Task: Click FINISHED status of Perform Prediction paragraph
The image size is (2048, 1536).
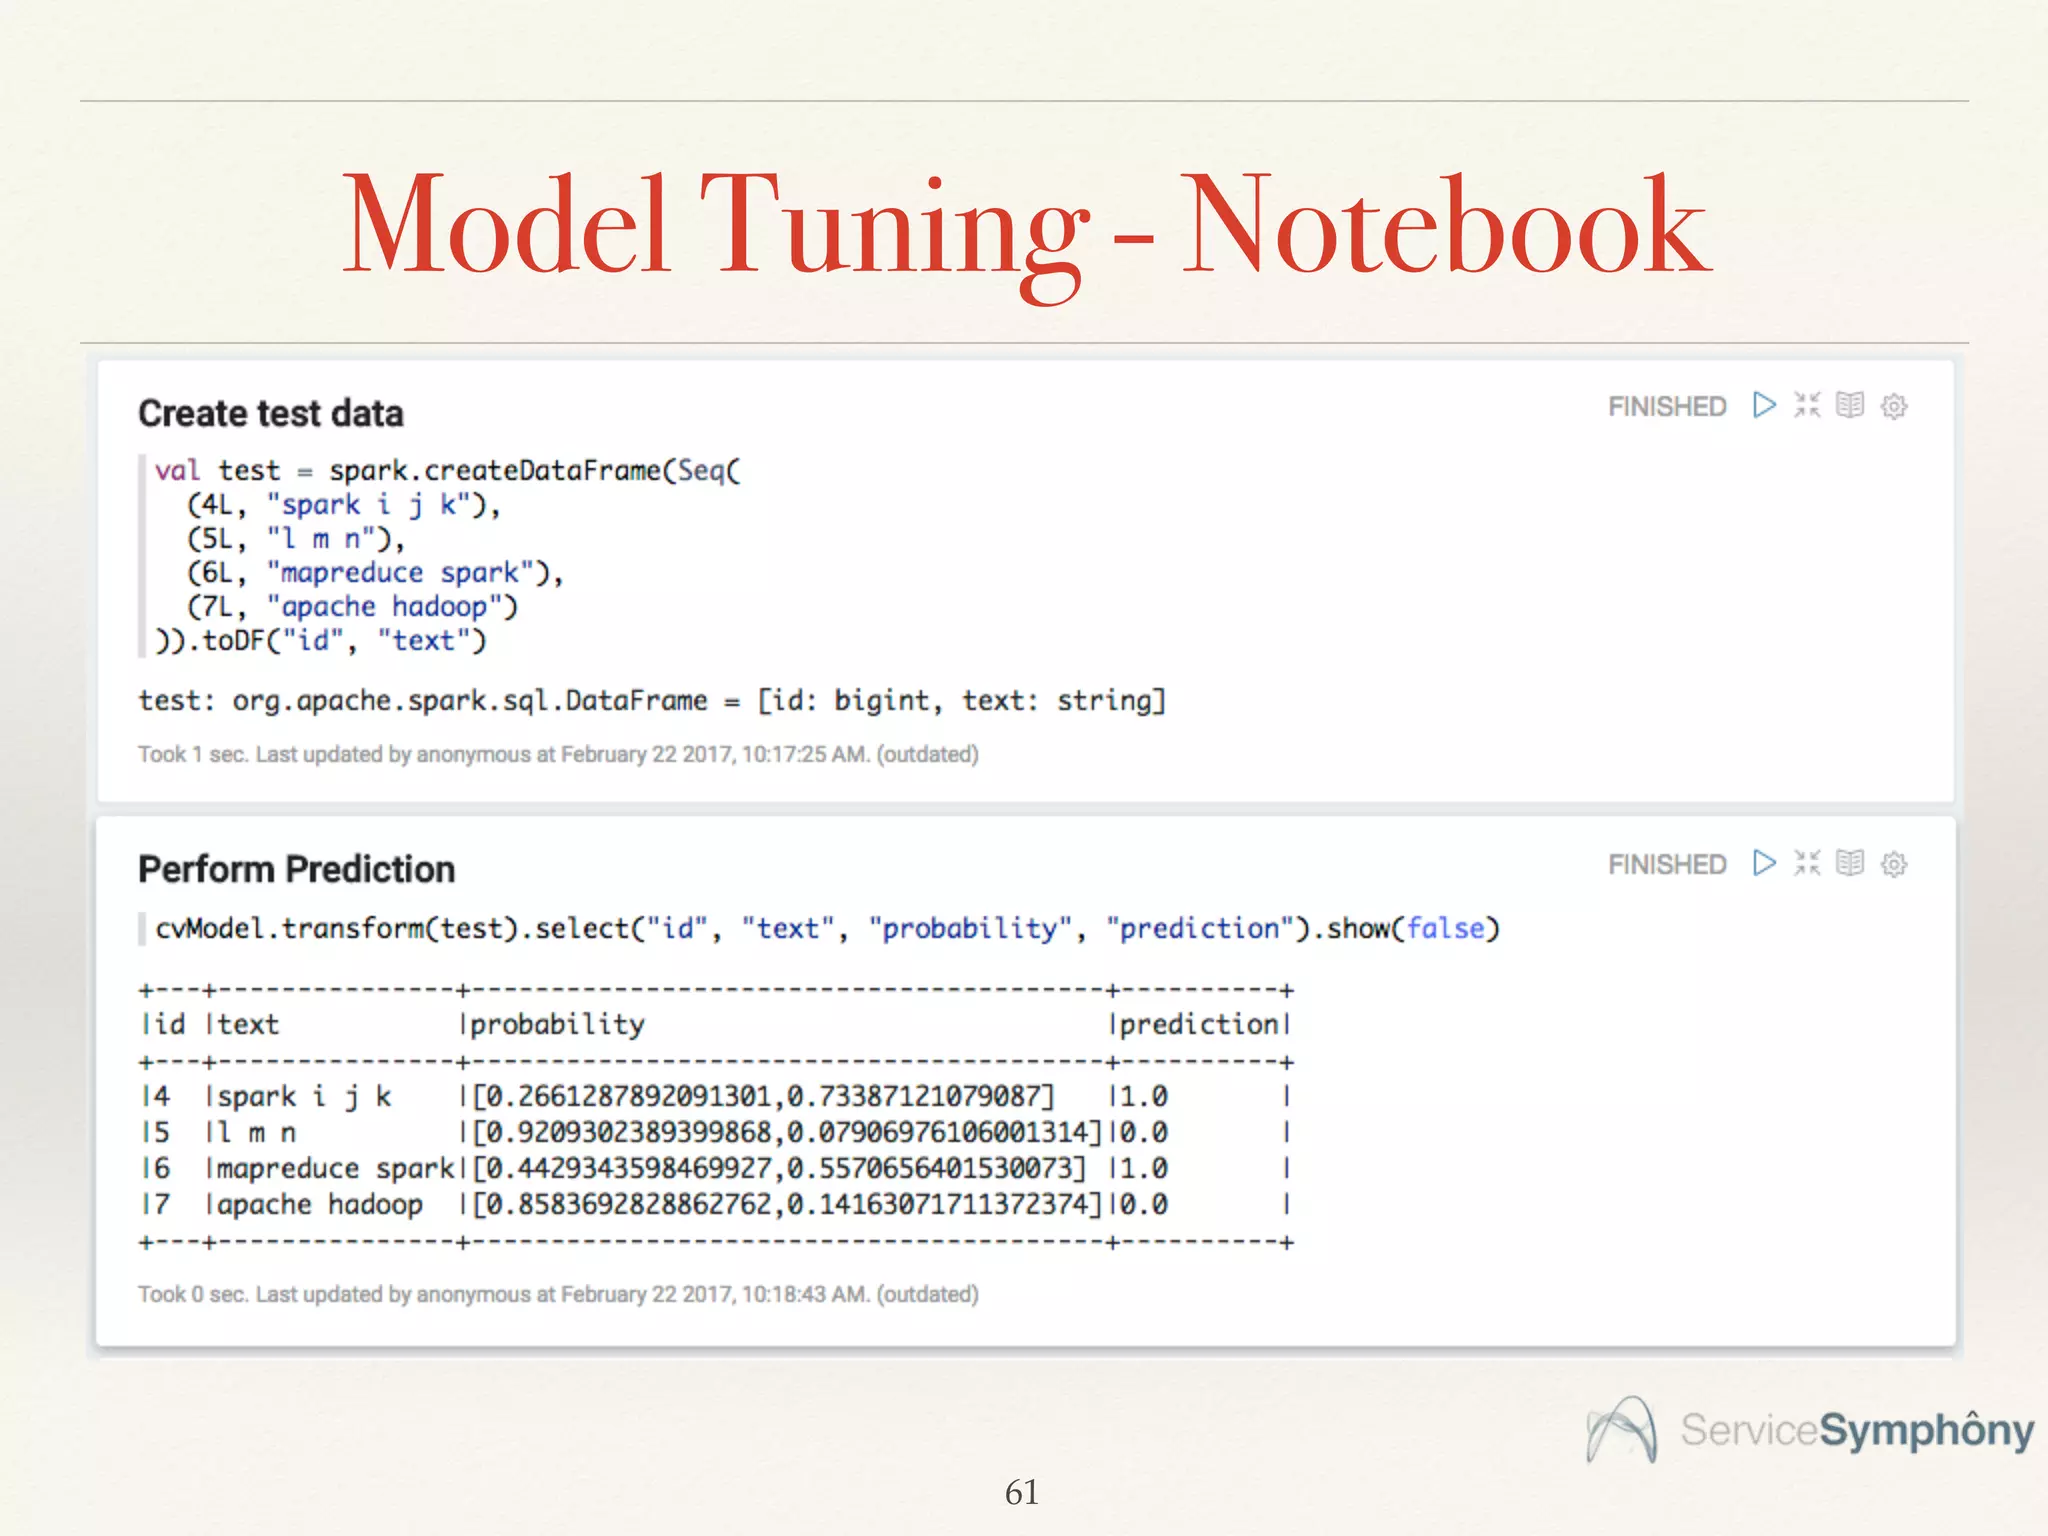Action: click(x=1667, y=864)
